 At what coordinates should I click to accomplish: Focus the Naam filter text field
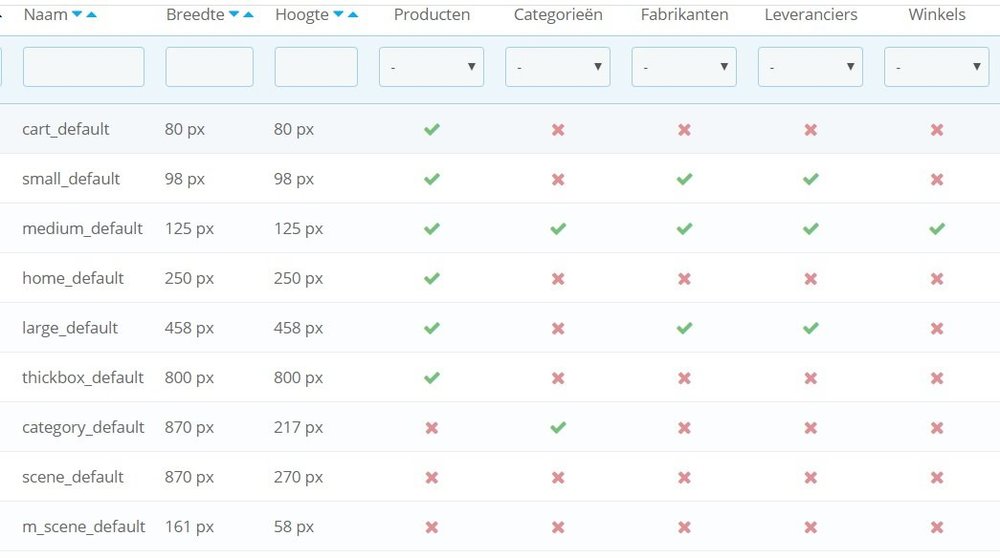pos(83,67)
